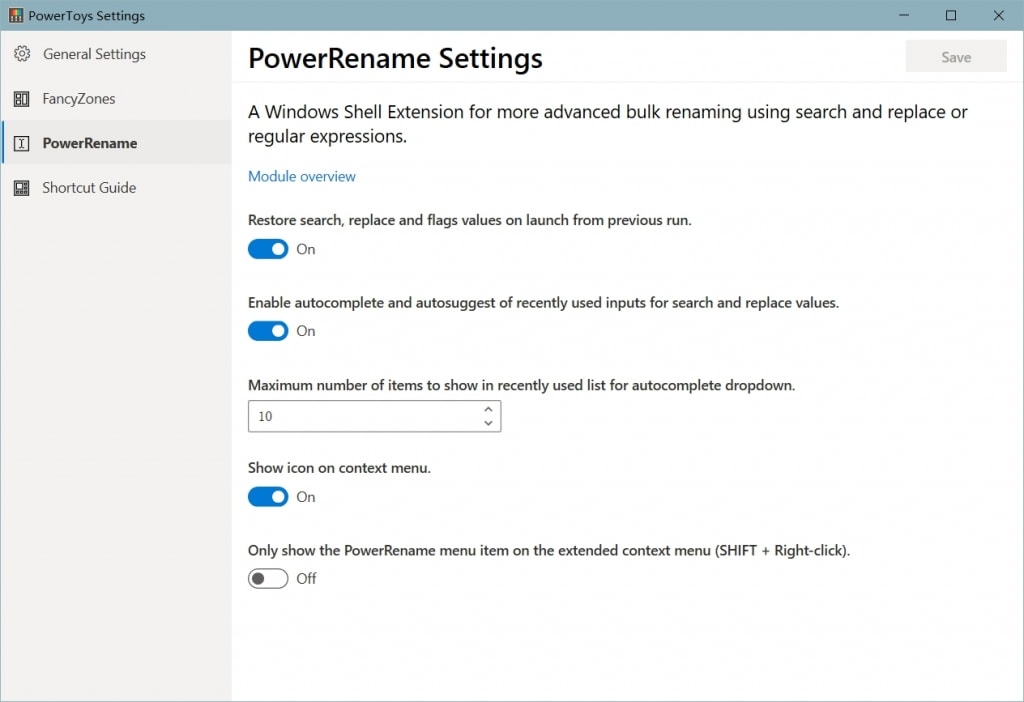Toggle restore search and replace values switch
Viewport: 1024px width, 702px height.
point(268,249)
